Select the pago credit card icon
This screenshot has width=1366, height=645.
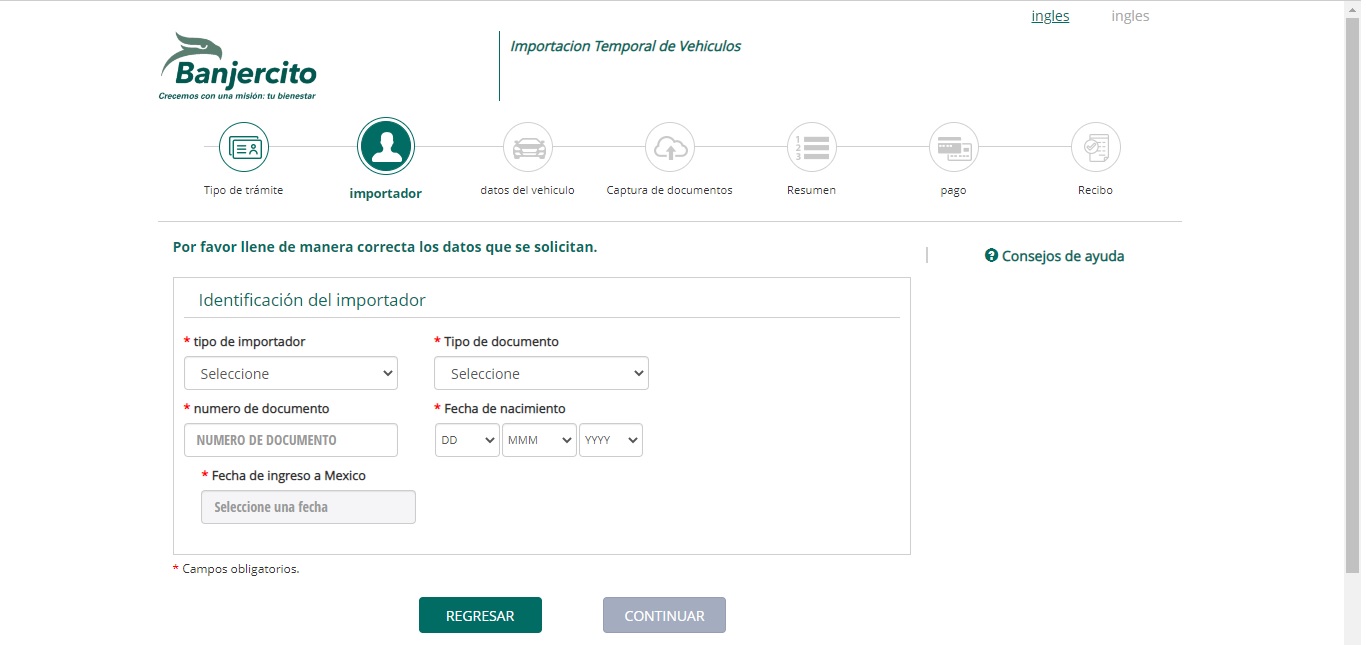[953, 146]
